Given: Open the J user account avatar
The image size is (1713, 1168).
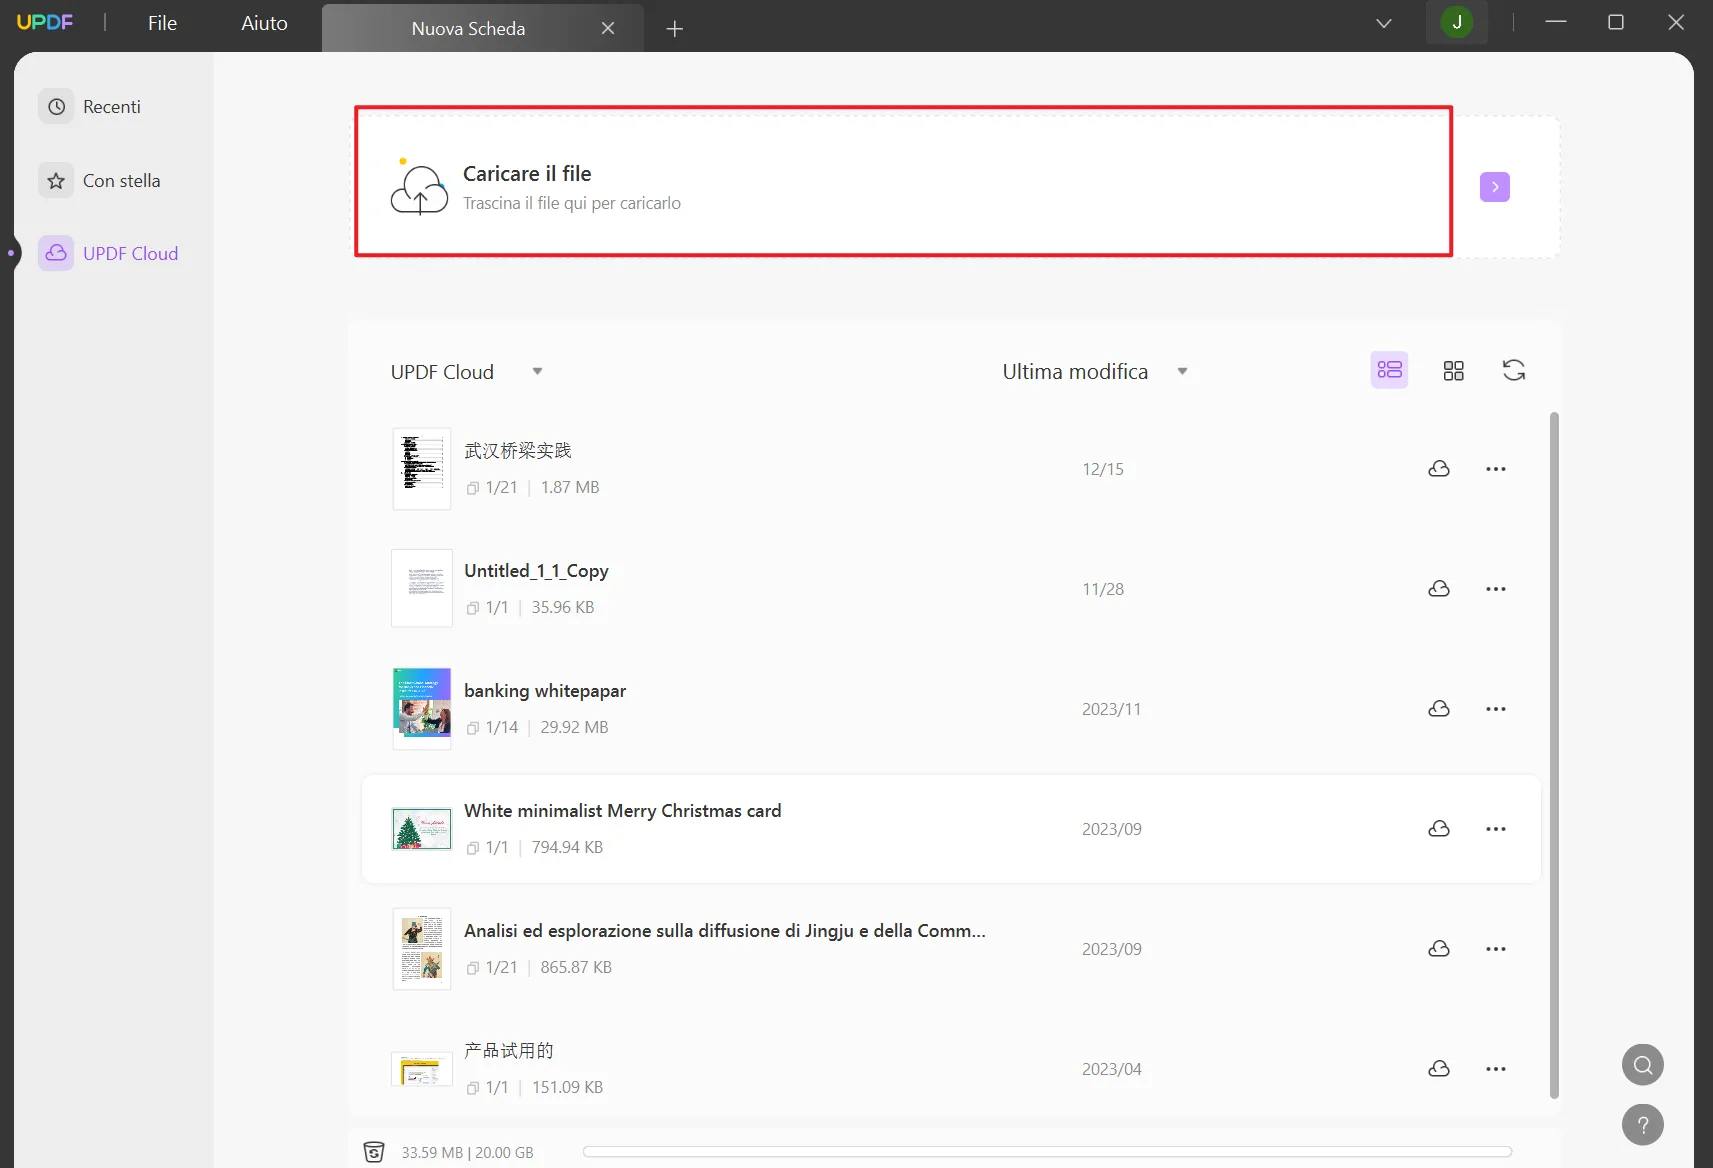Looking at the screenshot, I should tap(1456, 22).
